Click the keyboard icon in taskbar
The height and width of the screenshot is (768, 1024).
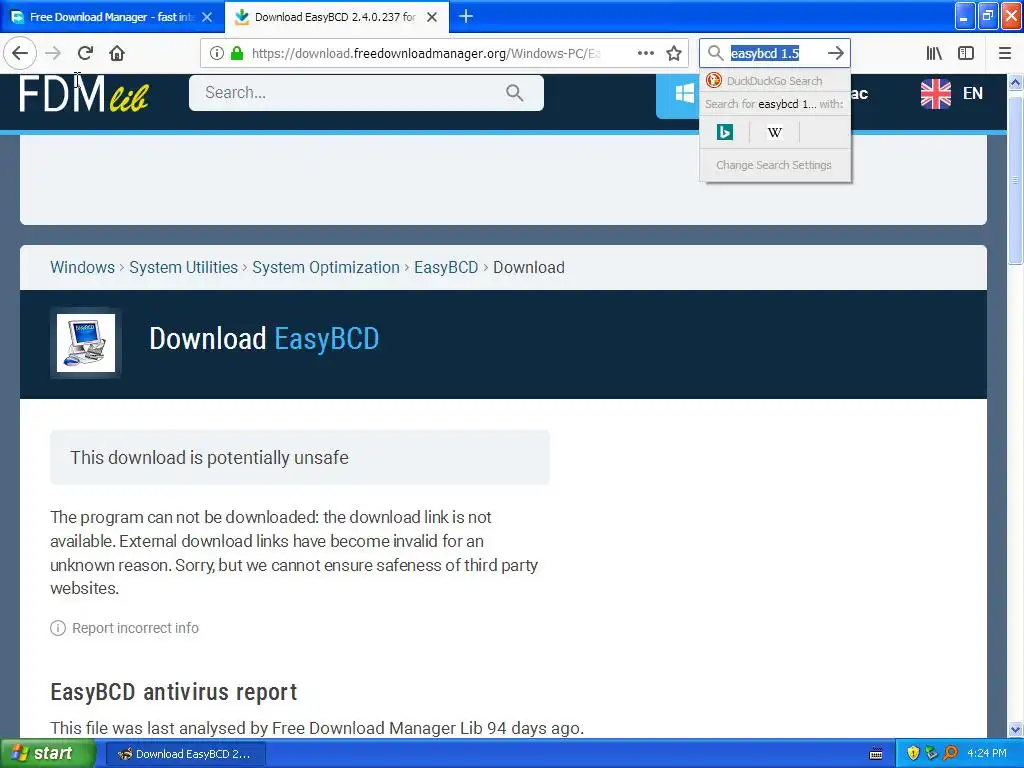[876, 754]
